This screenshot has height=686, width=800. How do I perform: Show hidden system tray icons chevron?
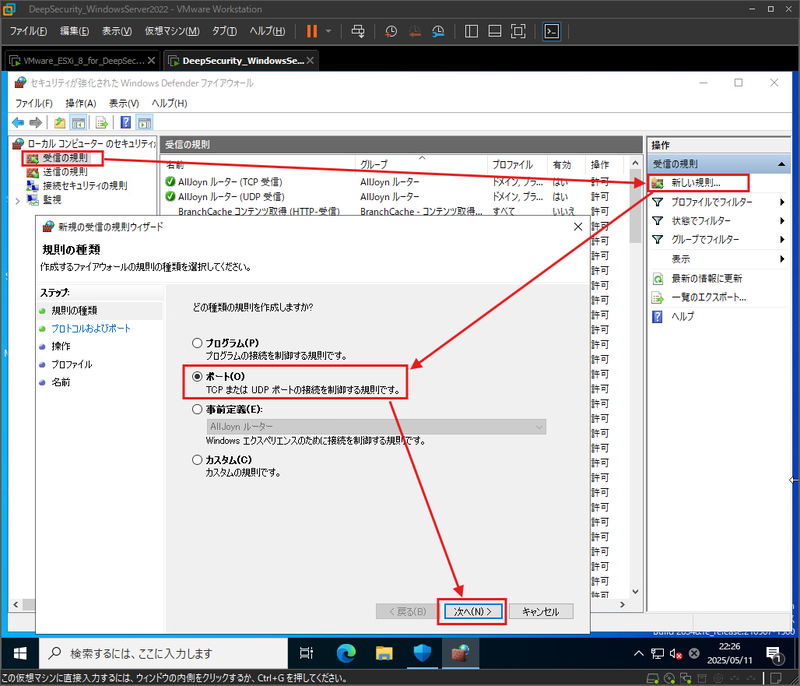(638, 653)
